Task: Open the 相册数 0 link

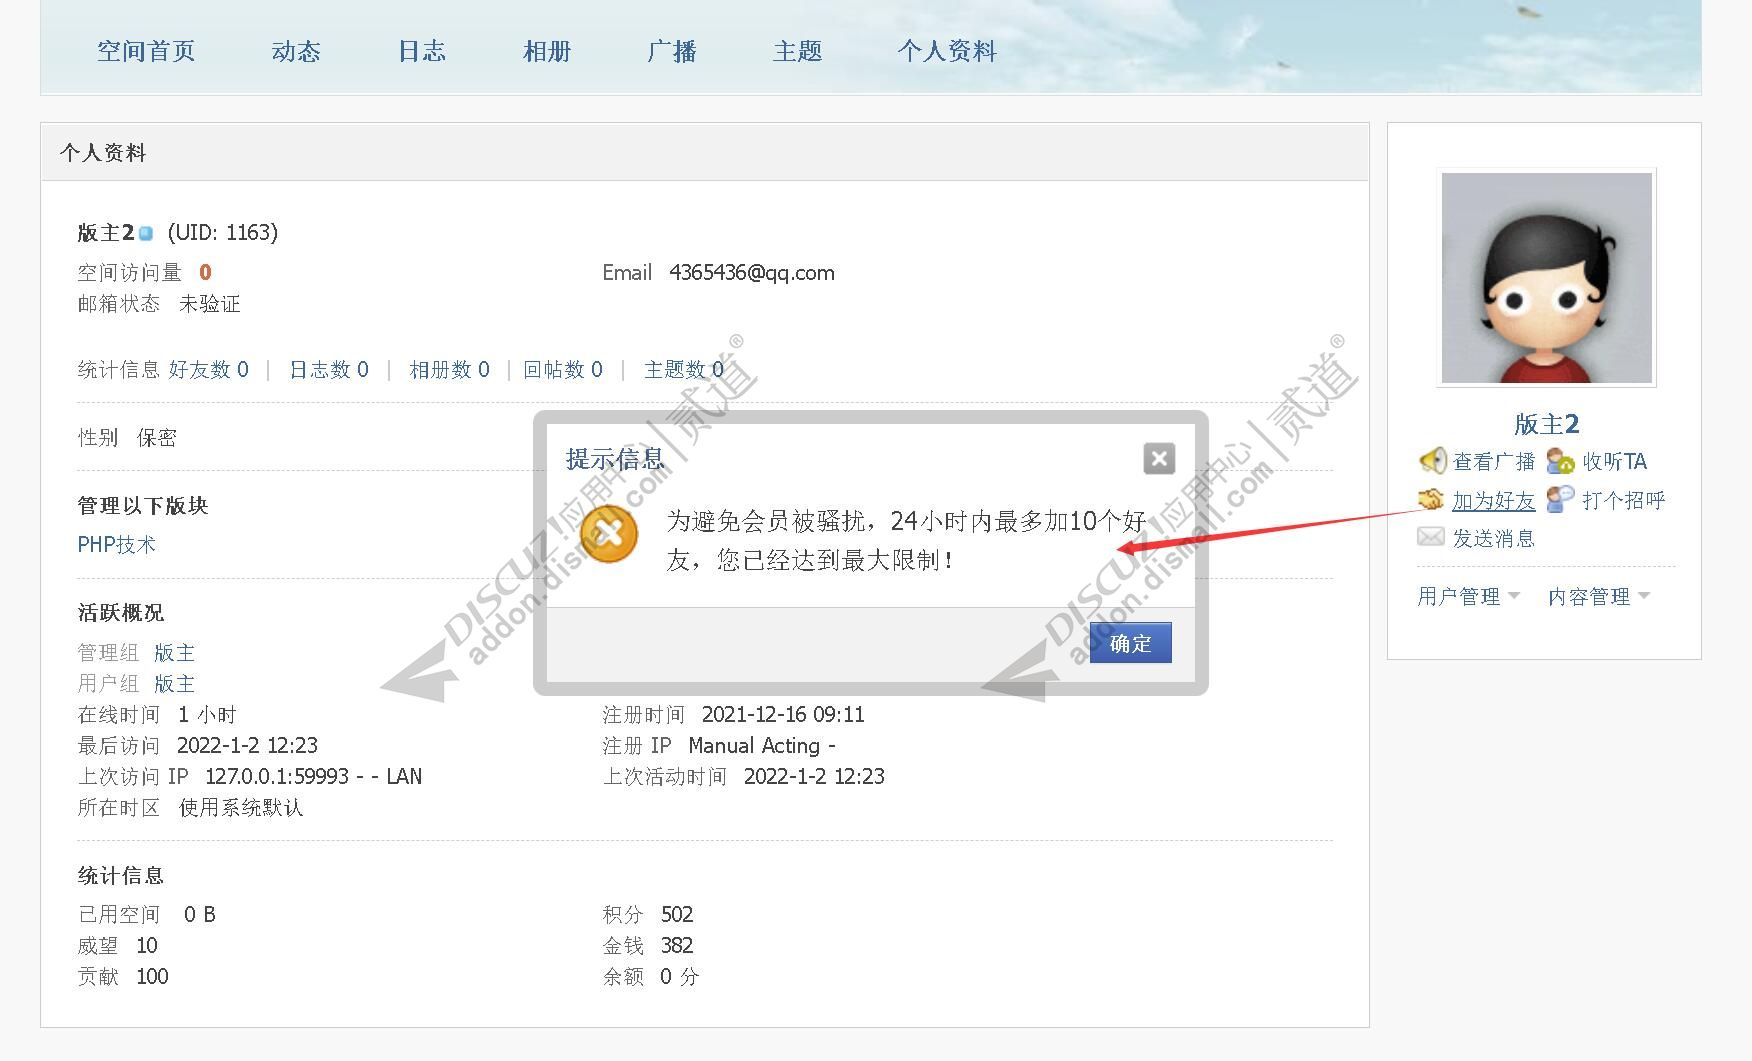Action: [x=449, y=370]
